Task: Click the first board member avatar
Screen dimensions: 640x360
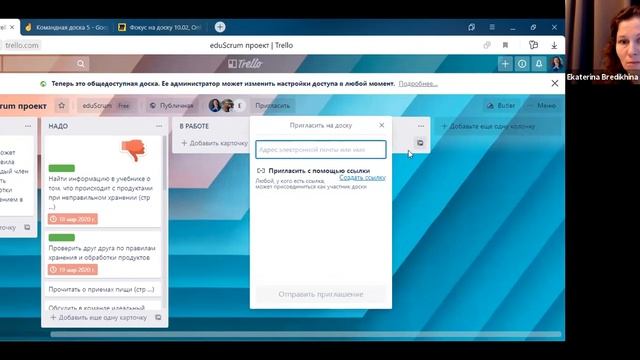Action: [215, 105]
